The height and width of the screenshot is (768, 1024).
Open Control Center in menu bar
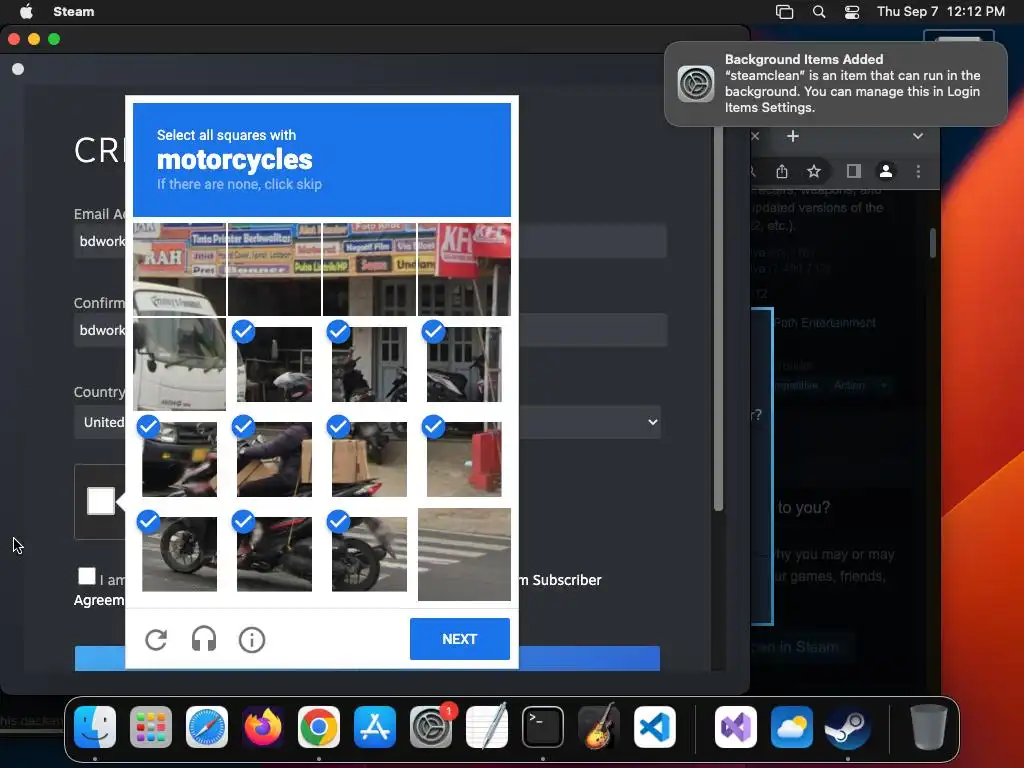coord(852,12)
